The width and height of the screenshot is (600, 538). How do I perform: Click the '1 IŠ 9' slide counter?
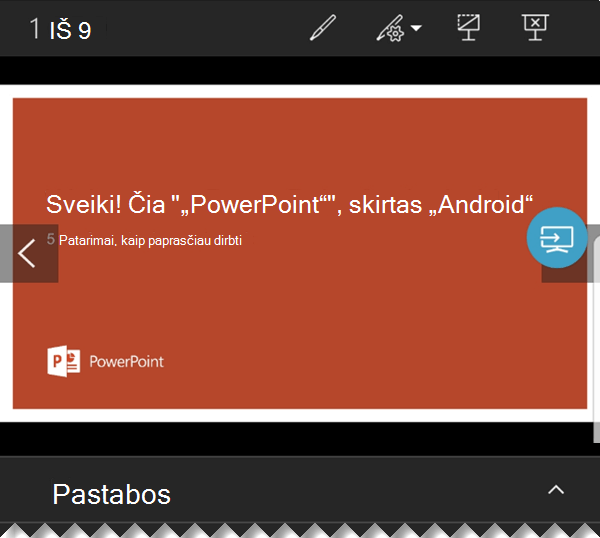(x=60, y=29)
